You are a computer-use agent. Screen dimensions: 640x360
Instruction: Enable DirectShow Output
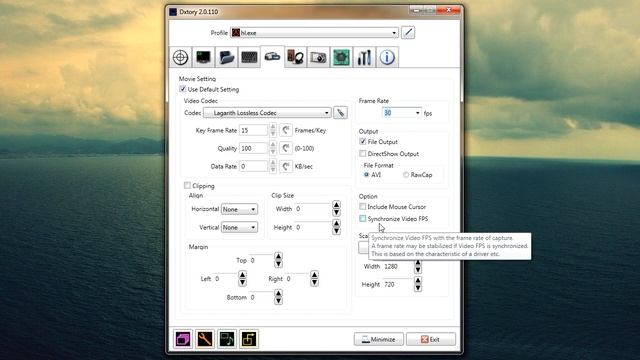click(362, 153)
